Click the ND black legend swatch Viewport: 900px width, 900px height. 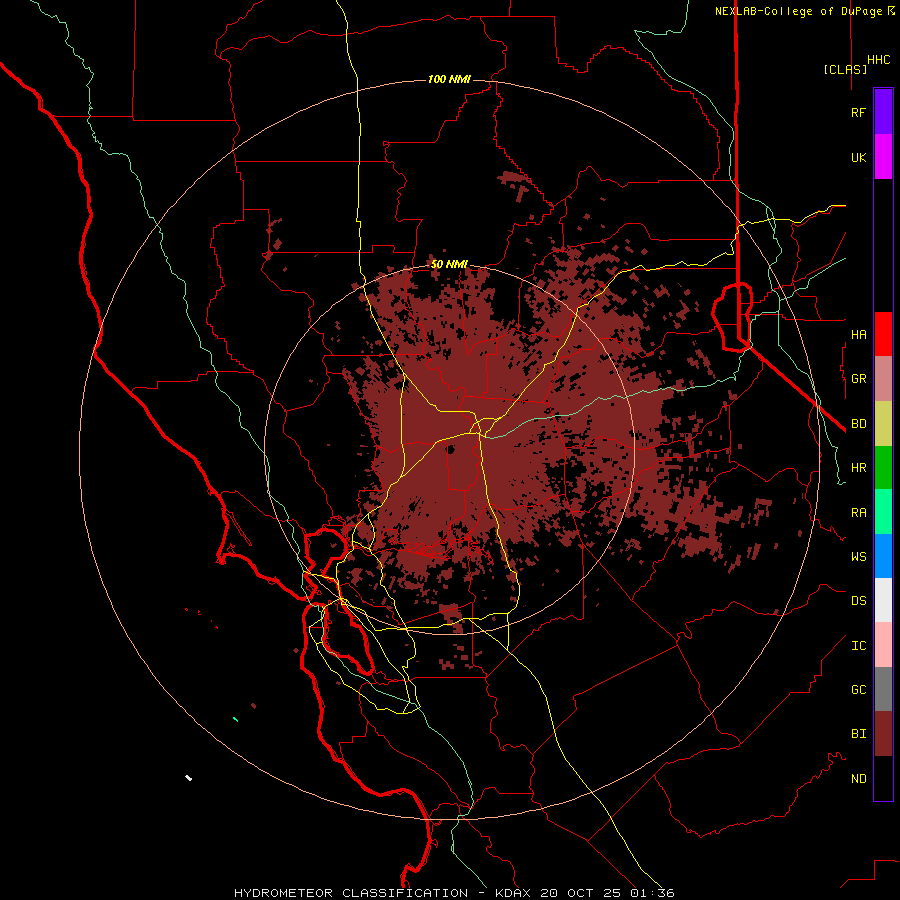(883, 778)
